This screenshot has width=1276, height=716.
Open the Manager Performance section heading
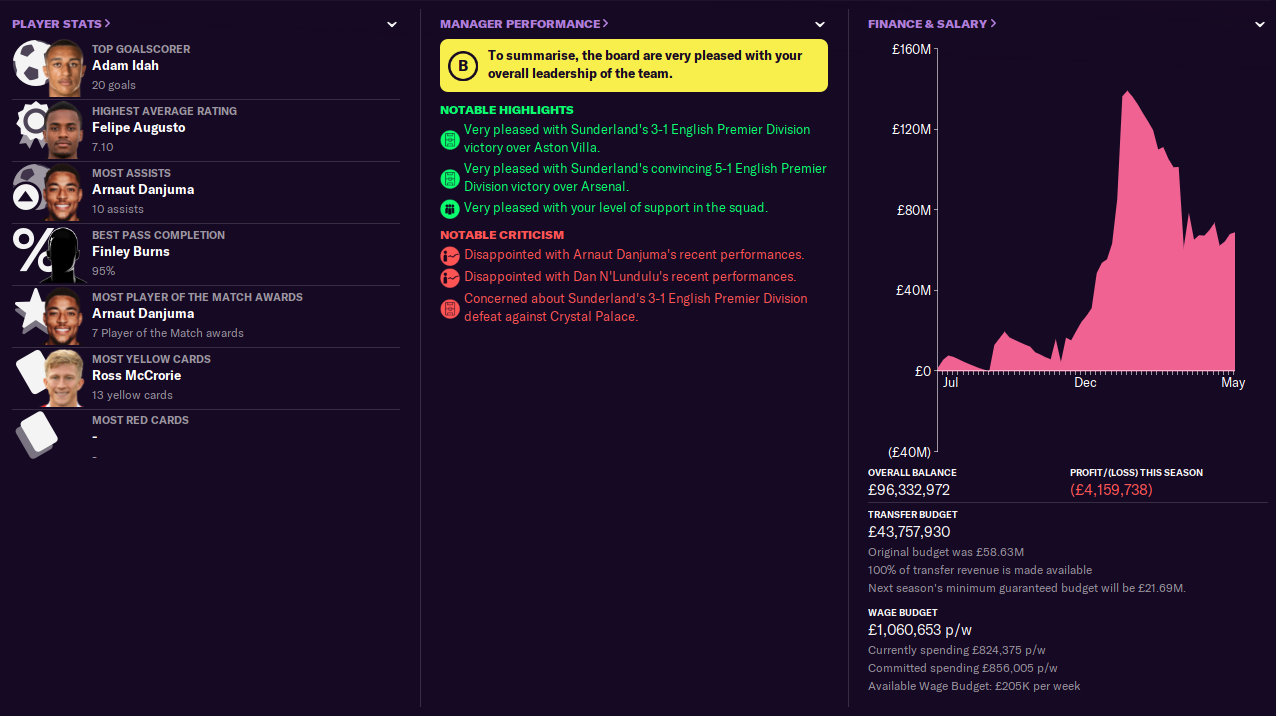pyautogui.click(x=524, y=23)
